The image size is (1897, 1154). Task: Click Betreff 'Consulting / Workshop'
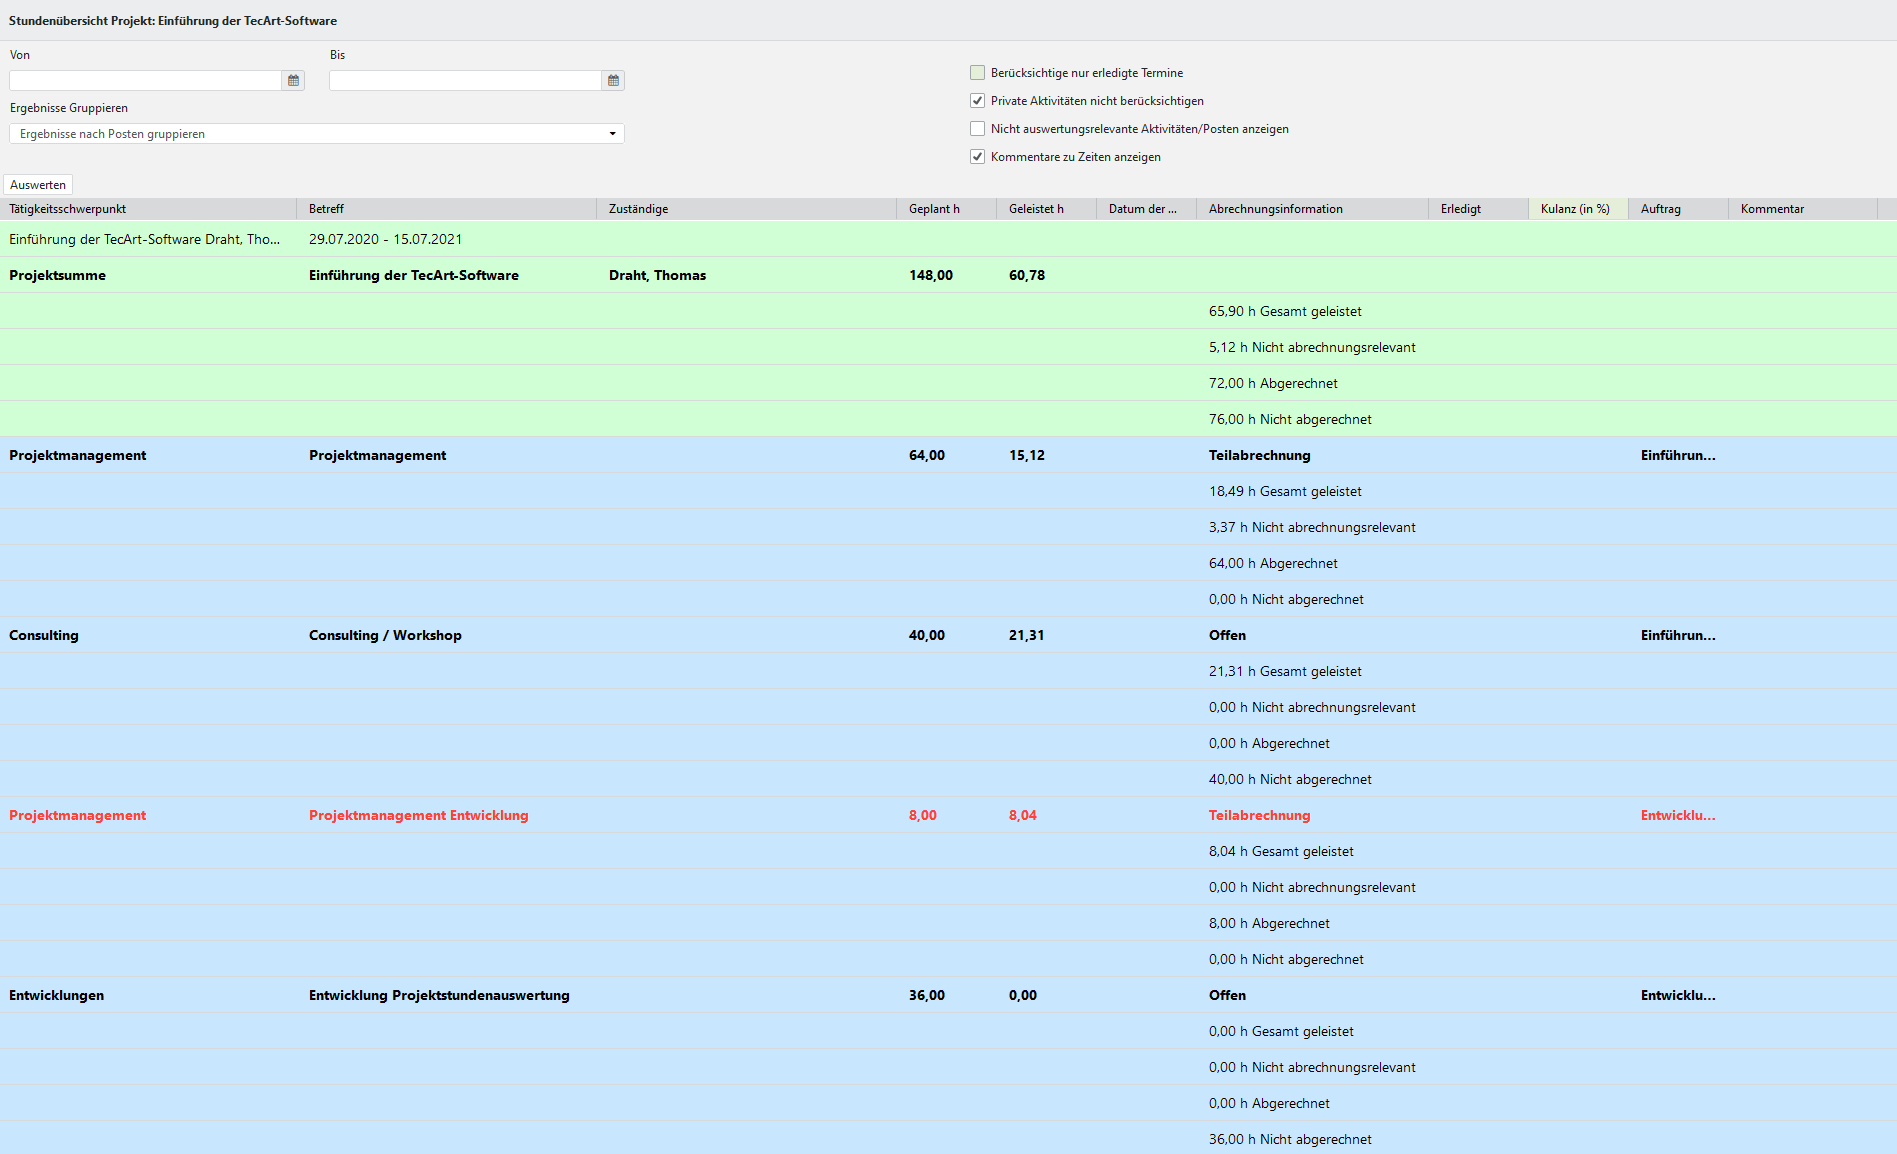385,635
